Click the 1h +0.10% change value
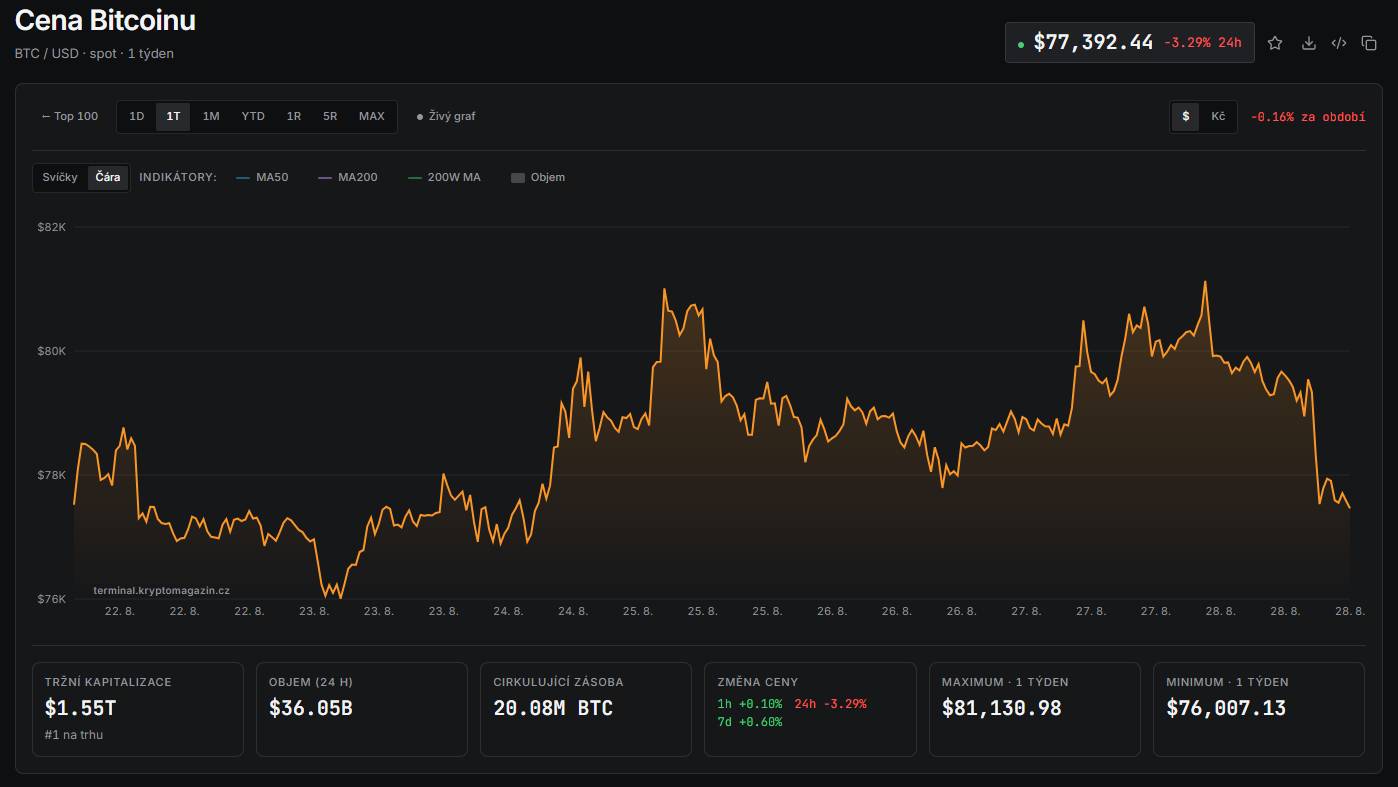This screenshot has width=1398, height=787. tap(750, 704)
